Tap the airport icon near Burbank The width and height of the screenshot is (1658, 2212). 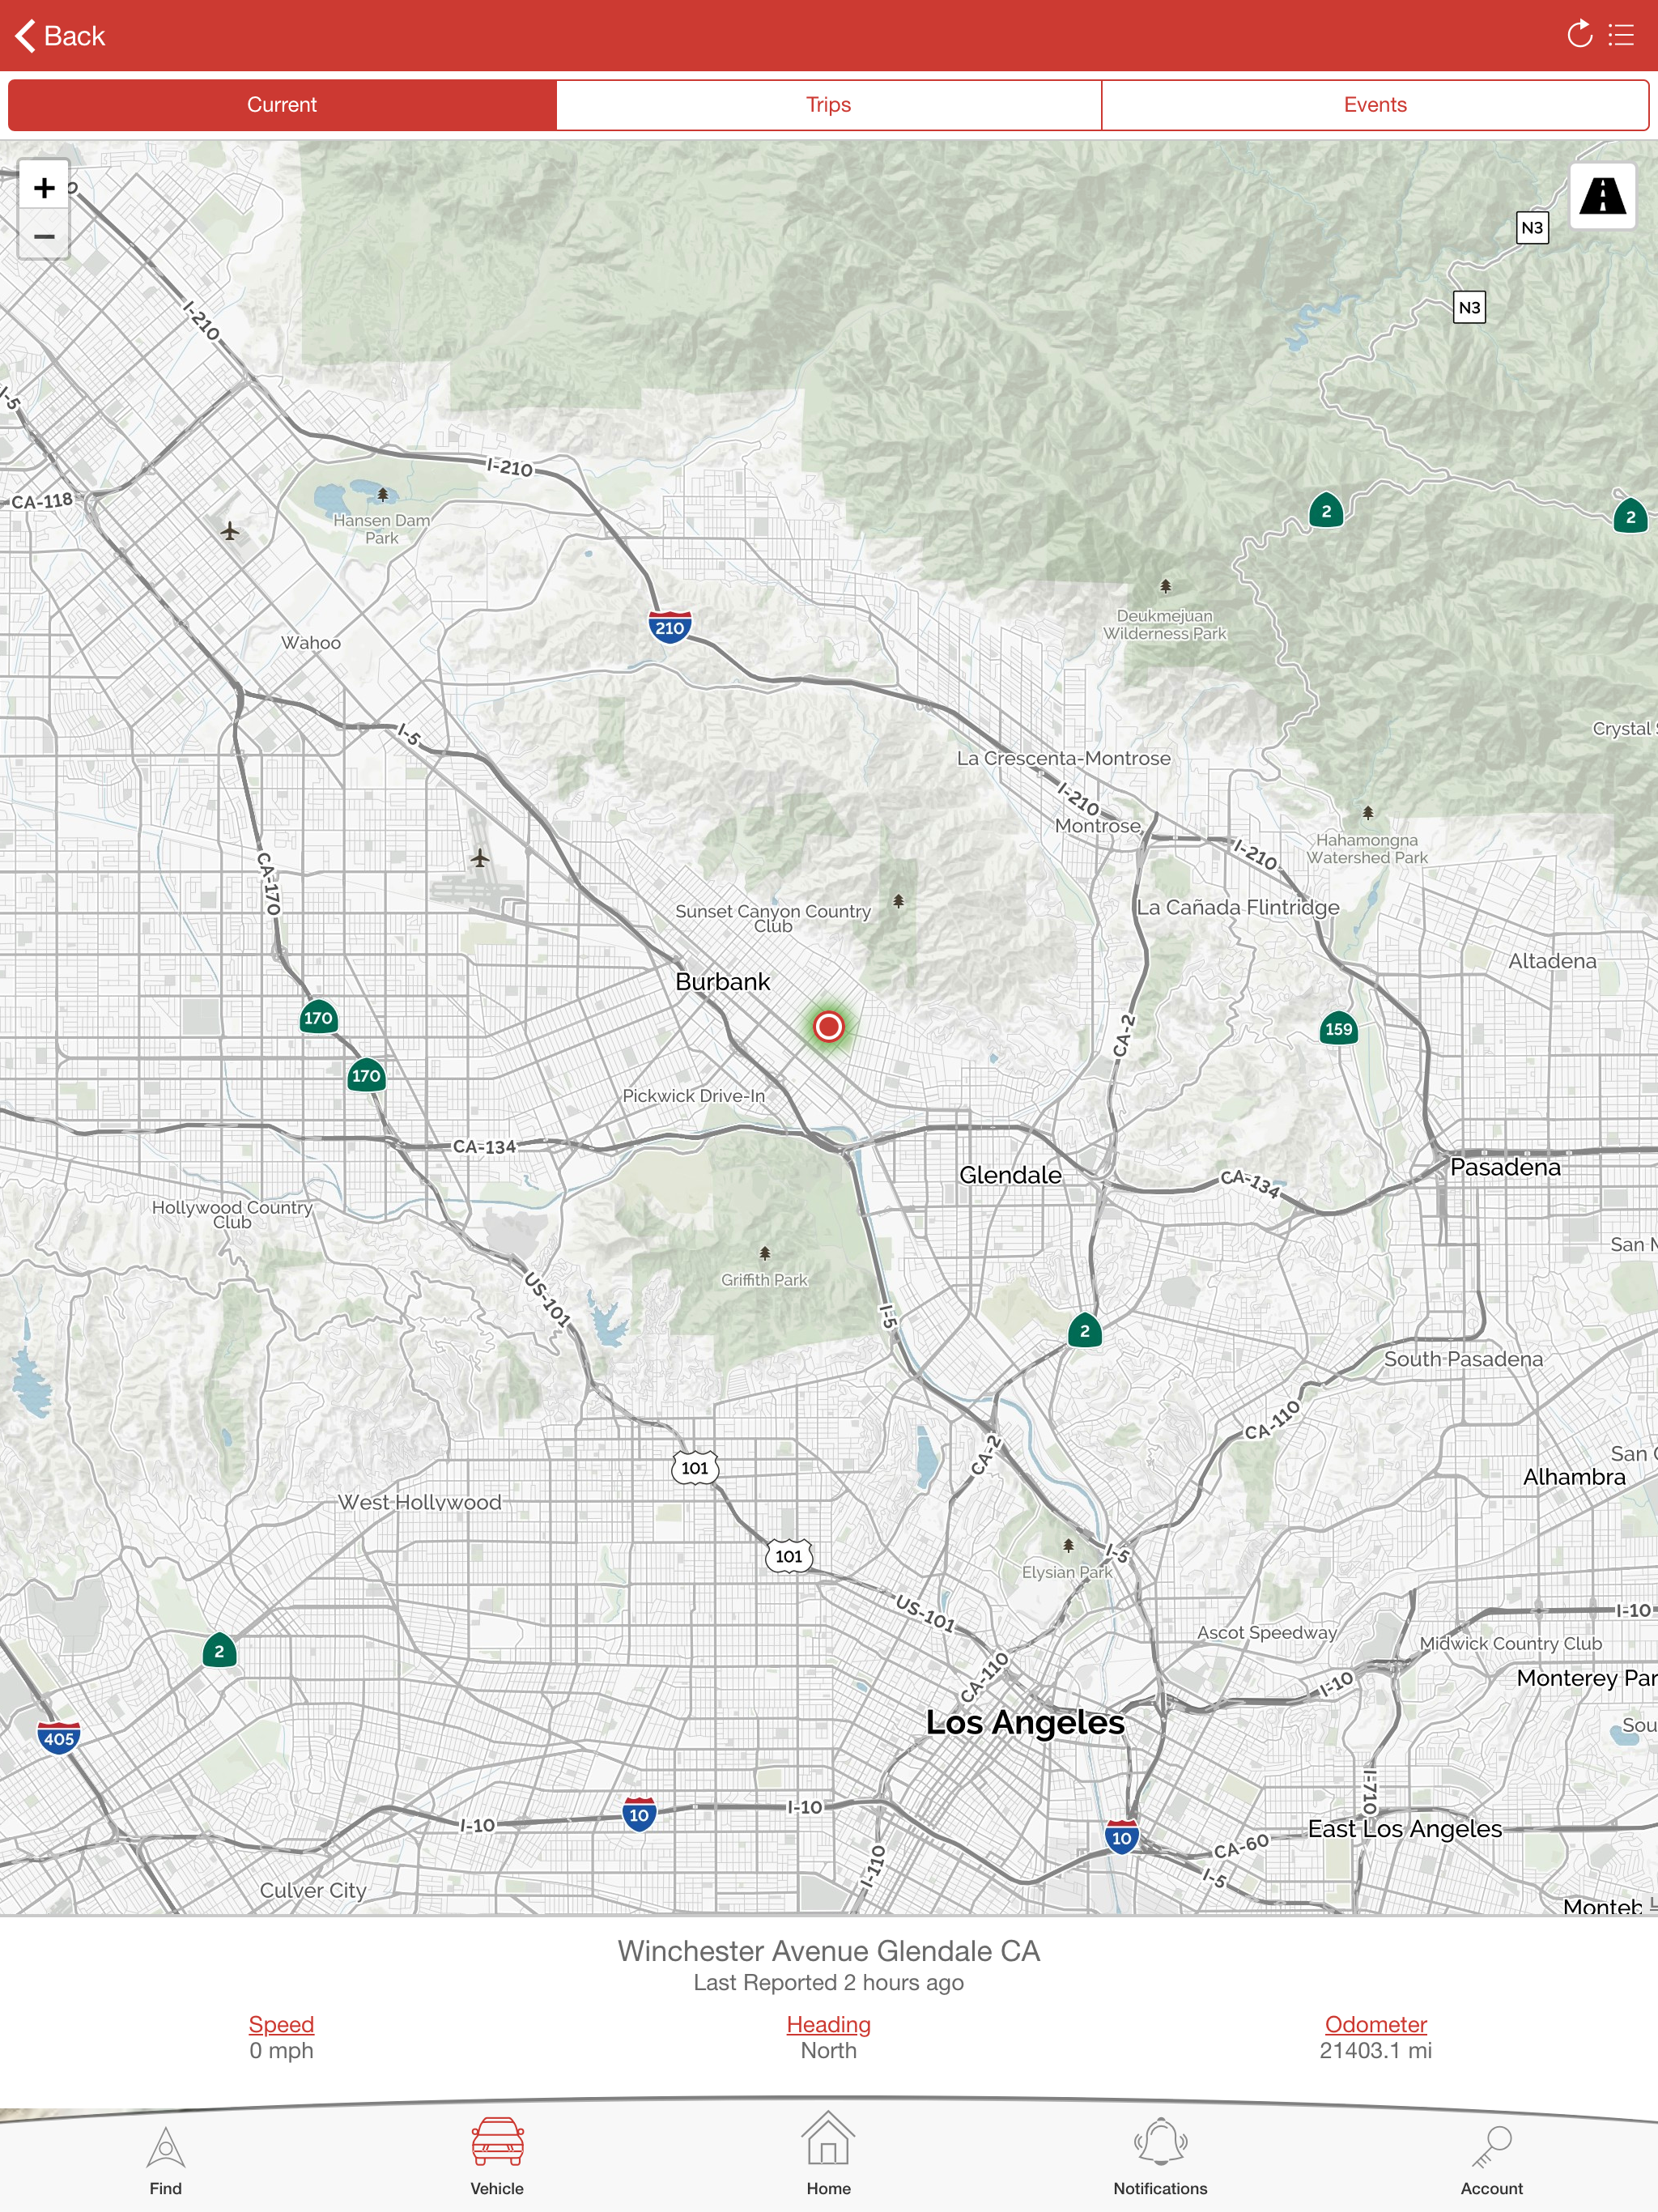(x=480, y=858)
